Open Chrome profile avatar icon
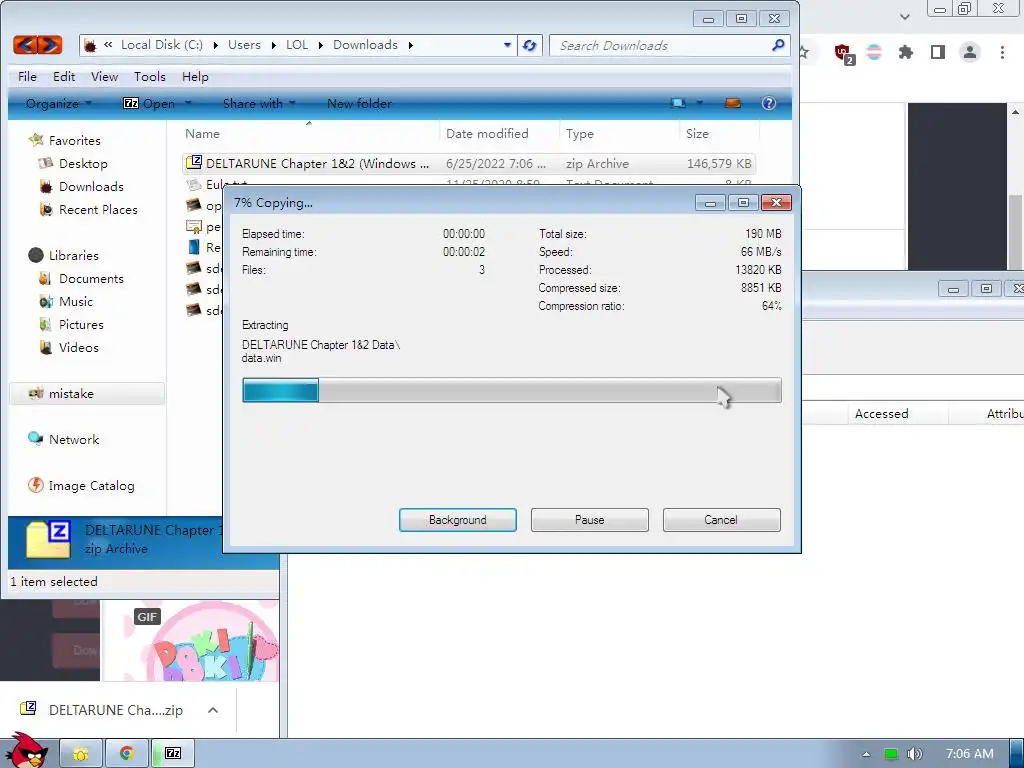The image size is (1024, 768). pos(970,52)
